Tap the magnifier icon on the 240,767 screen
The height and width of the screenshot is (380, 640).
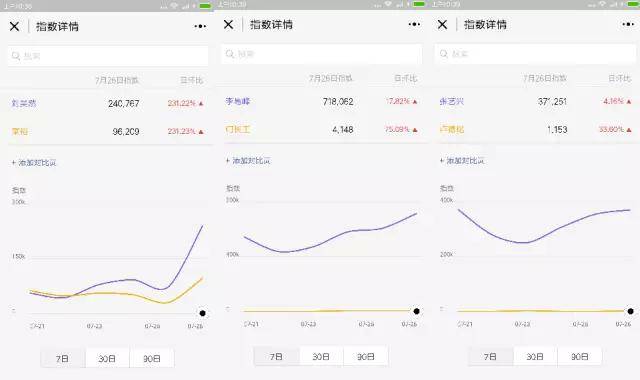[16, 56]
